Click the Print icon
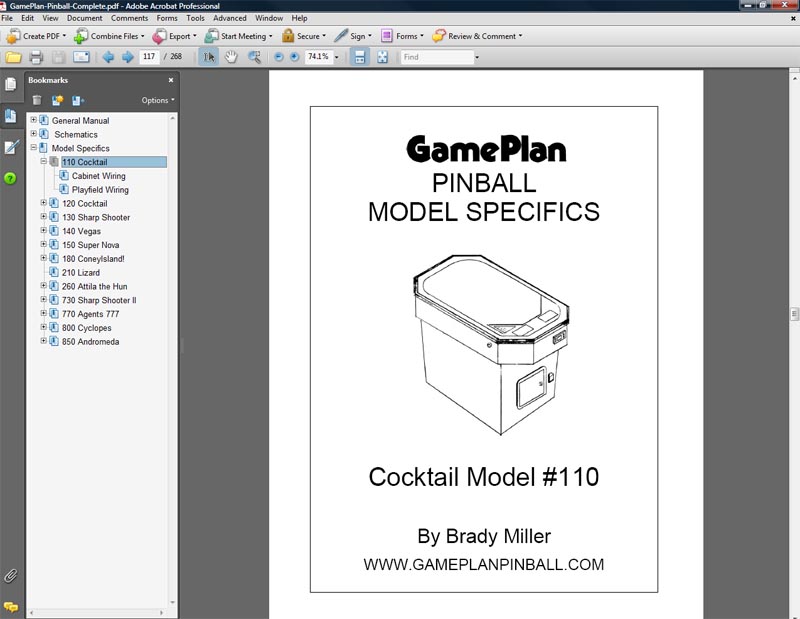The width and height of the screenshot is (800, 619). pos(36,57)
